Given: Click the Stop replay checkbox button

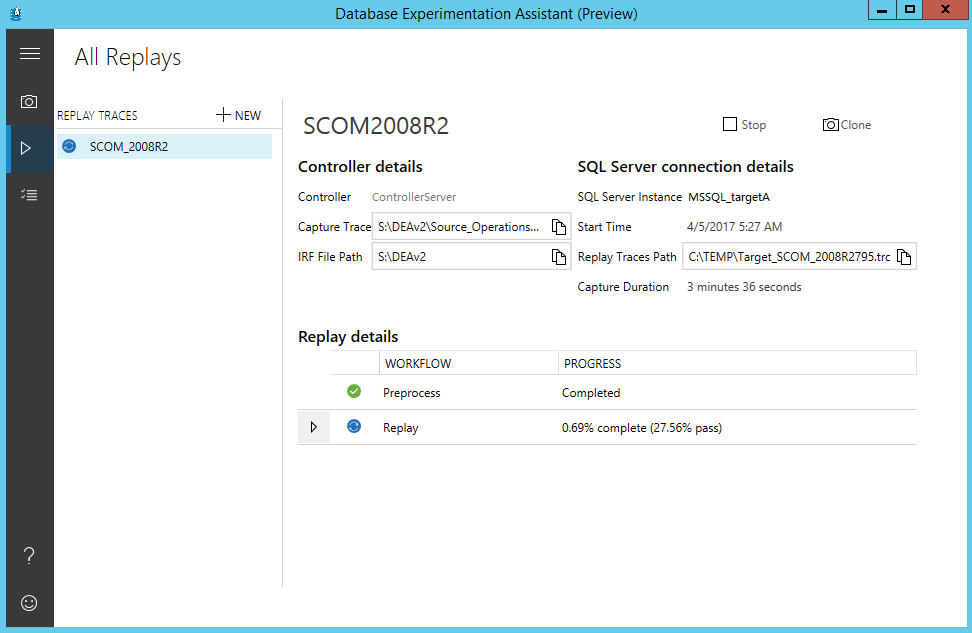Looking at the screenshot, I should [x=744, y=125].
